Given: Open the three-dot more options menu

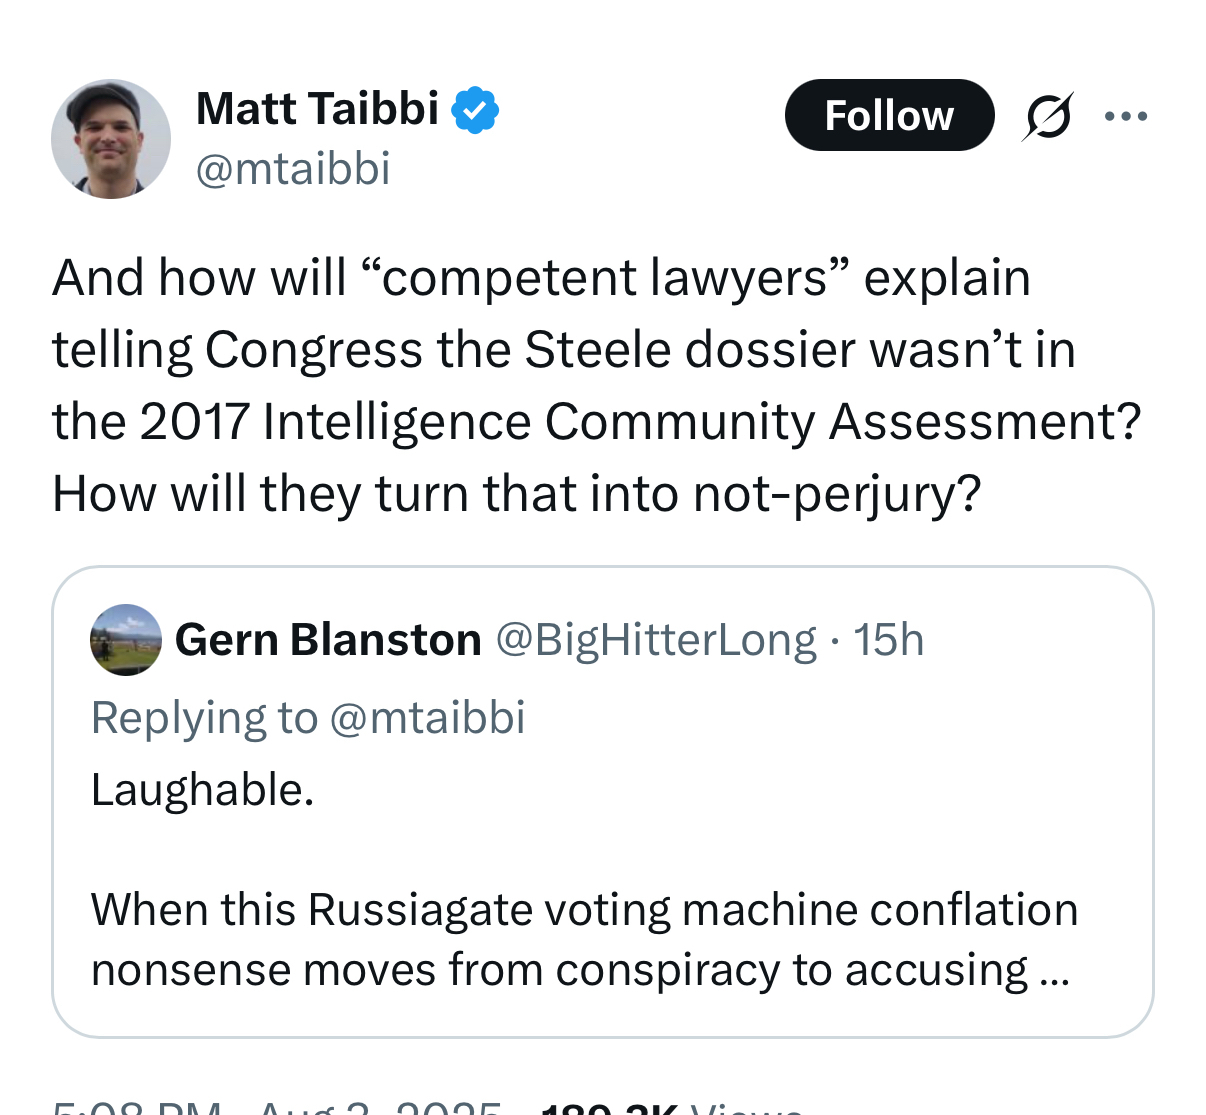Looking at the screenshot, I should (1126, 116).
